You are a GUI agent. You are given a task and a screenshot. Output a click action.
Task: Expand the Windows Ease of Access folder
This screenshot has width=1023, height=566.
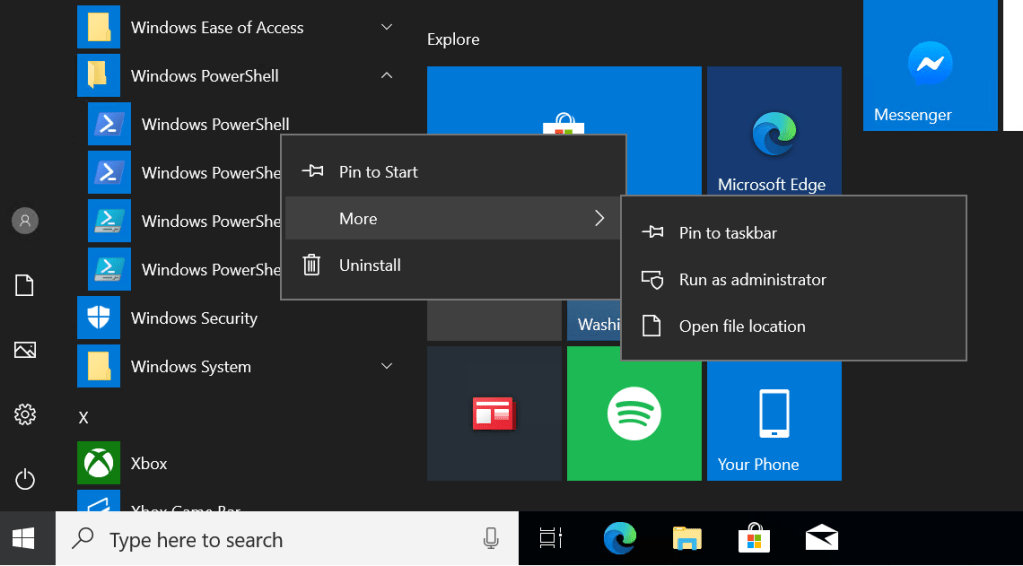[386, 27]
